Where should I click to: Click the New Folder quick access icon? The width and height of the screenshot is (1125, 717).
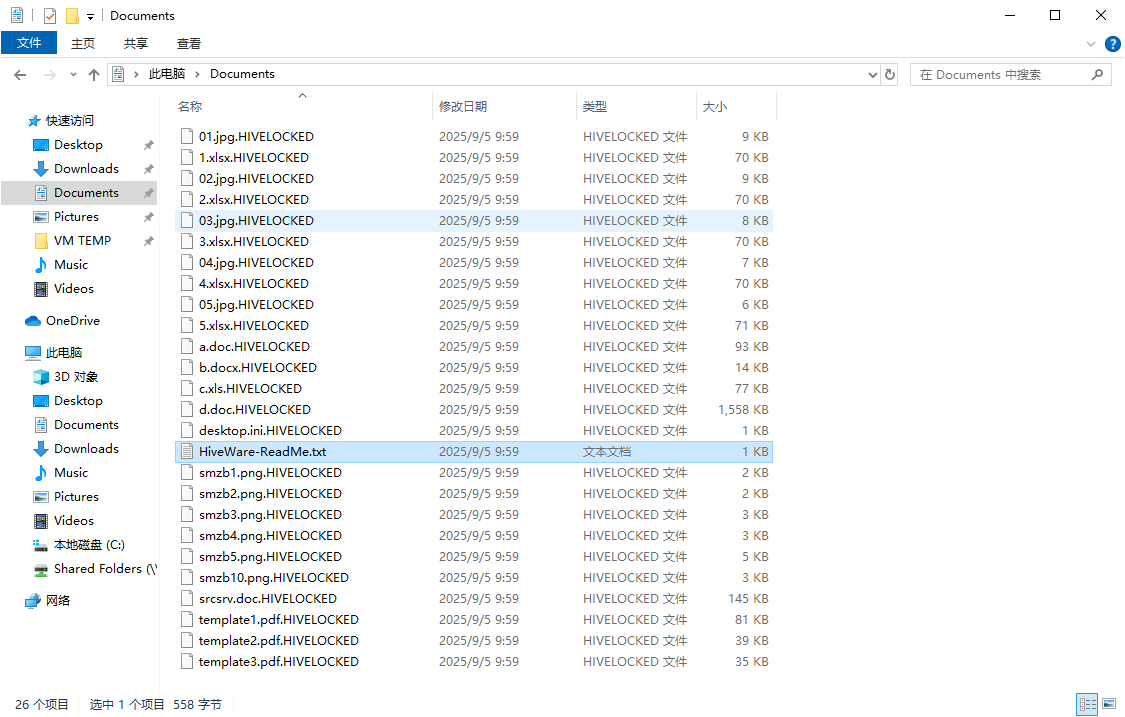tap(72, 16)
